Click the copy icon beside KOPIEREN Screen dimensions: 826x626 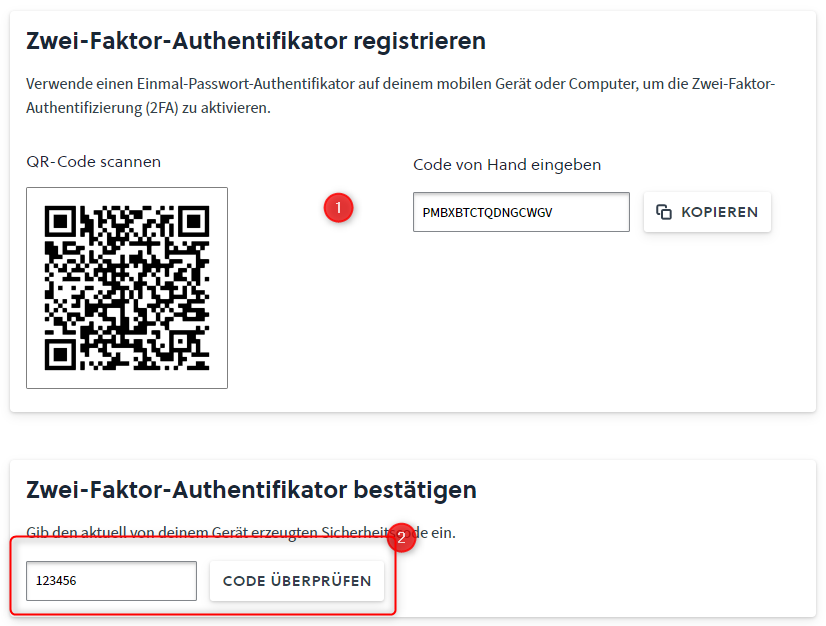click(x=664, y=212)
